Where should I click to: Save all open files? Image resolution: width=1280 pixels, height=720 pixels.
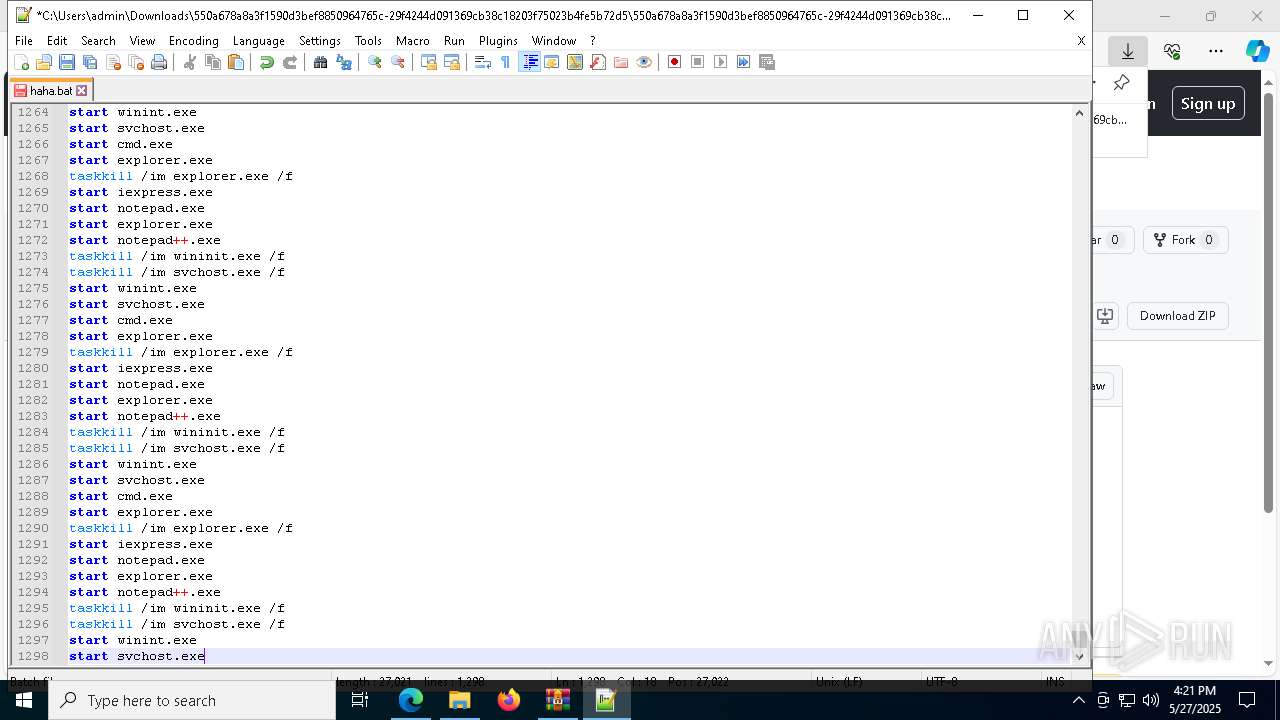[x=90, y=62]
